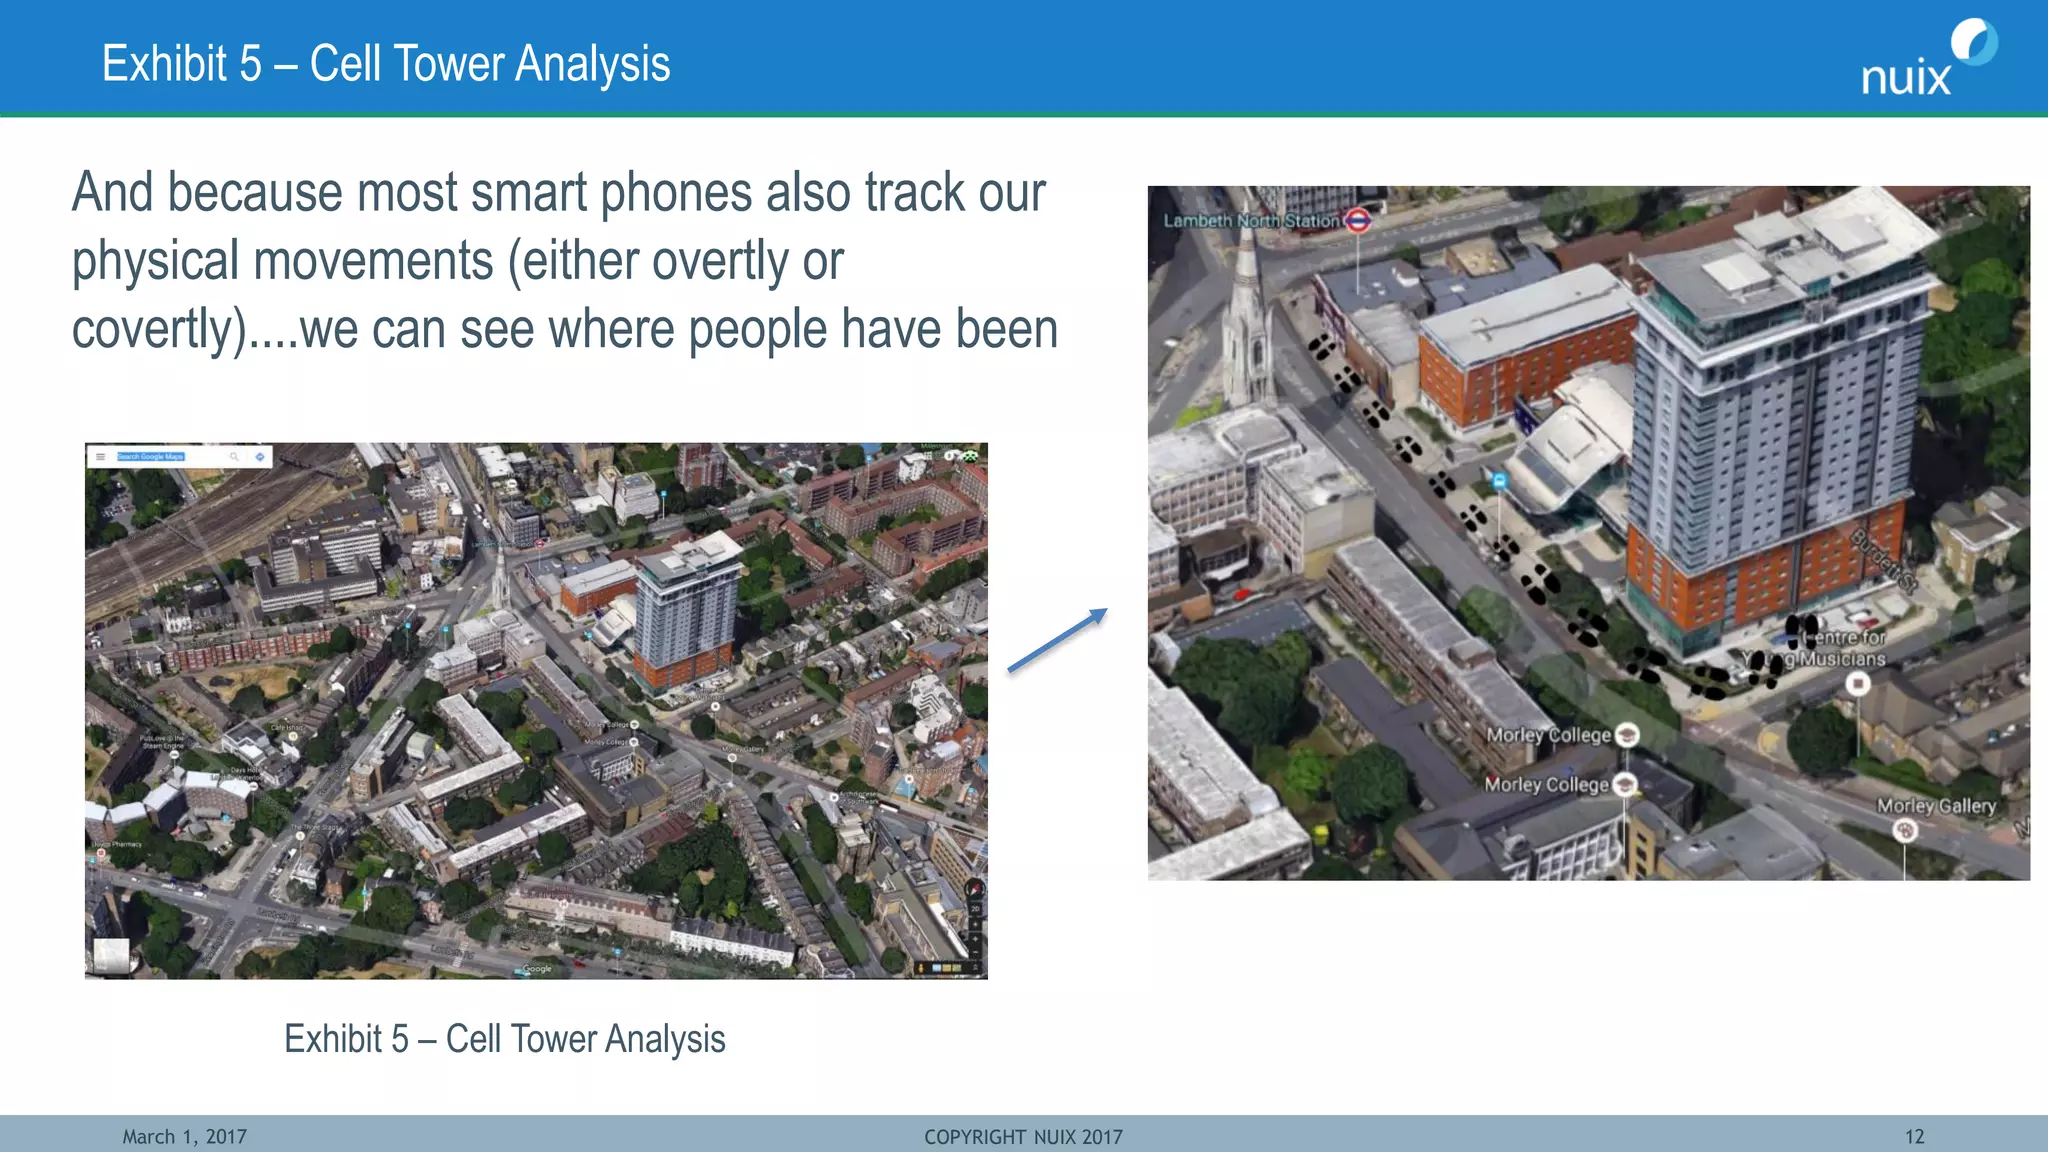Click the Lloyds Pharmacy marker in the small map
The width and height of the screenshot is (2048, 1152).
click(x=101, y=853)
